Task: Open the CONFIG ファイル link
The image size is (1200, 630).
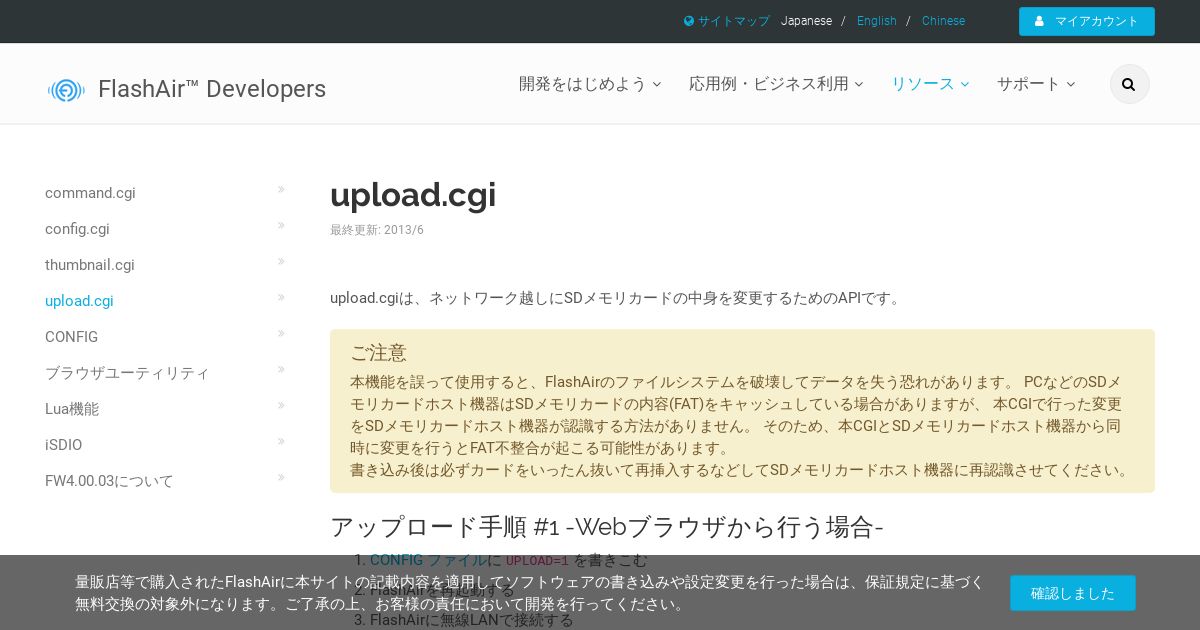Action: (428, 560)
